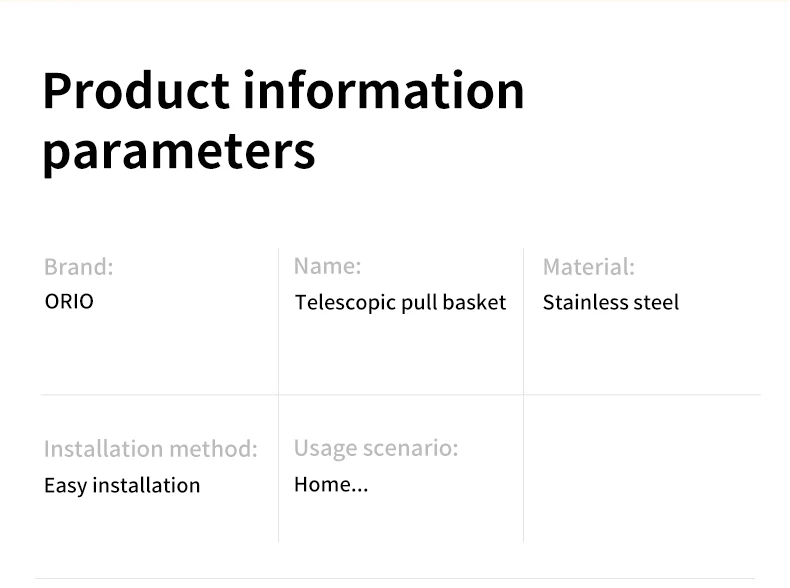Select the 'Easy installation' value
Image resolution: width=790 pixels, height=588 pixels.
pos(121,485)
